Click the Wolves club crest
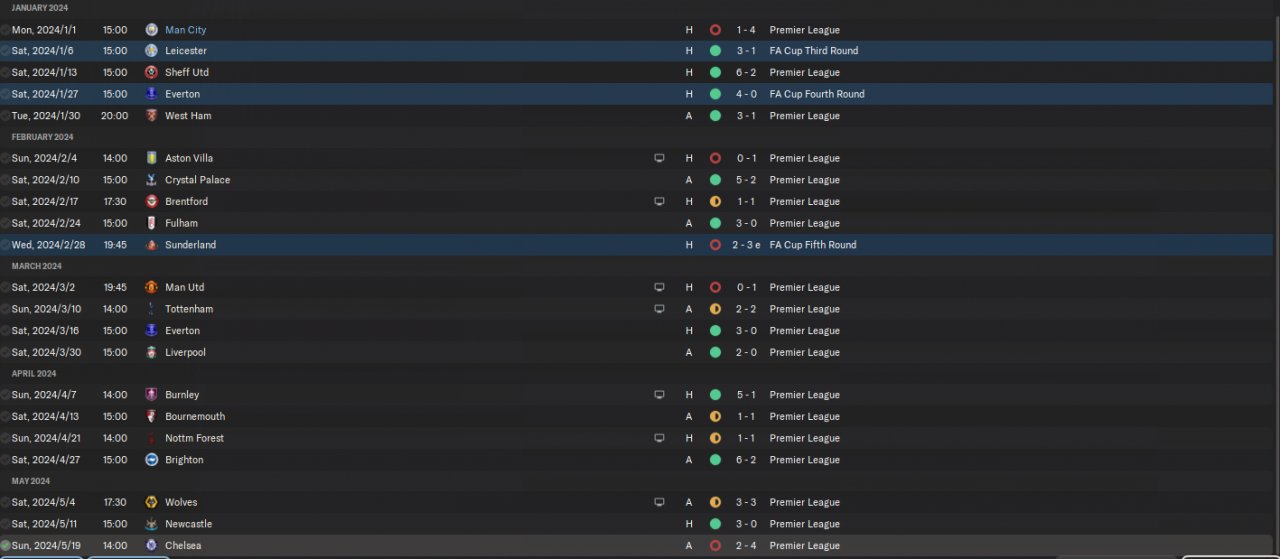1280x559 pixels. coord(151,502)
